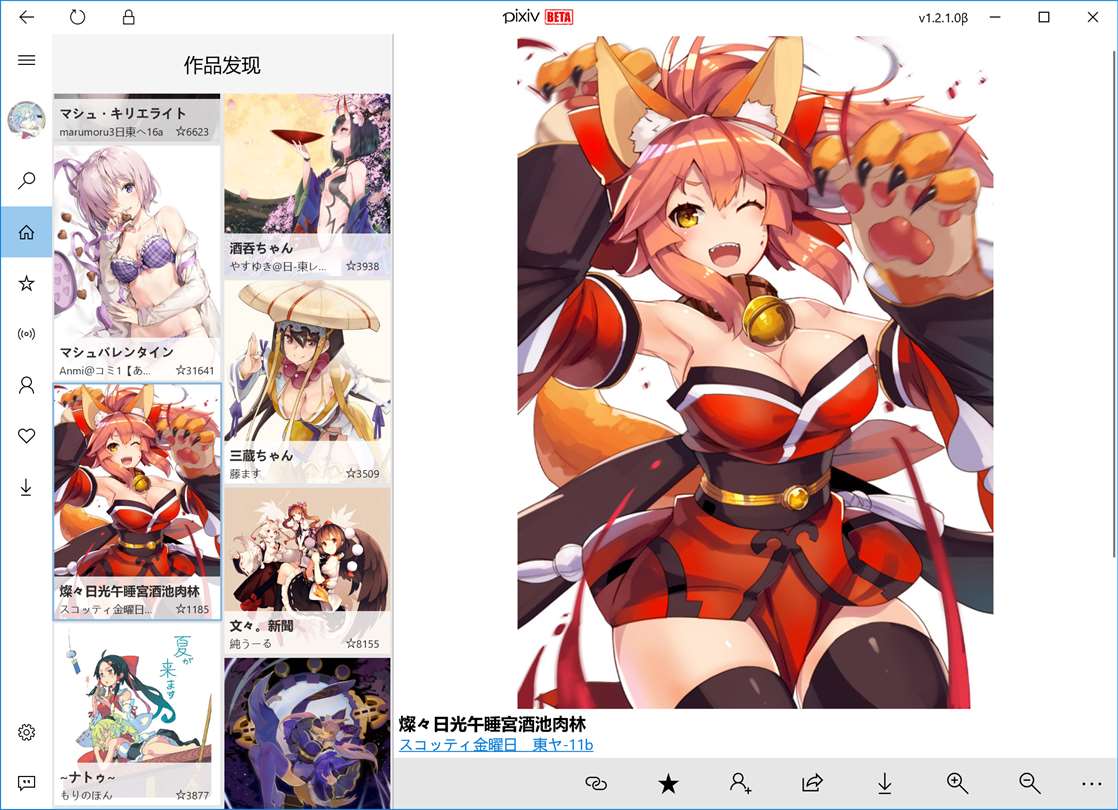Maximize the pixiv window
This screenshot has height=810, width=1118.
coord(1044,17)
